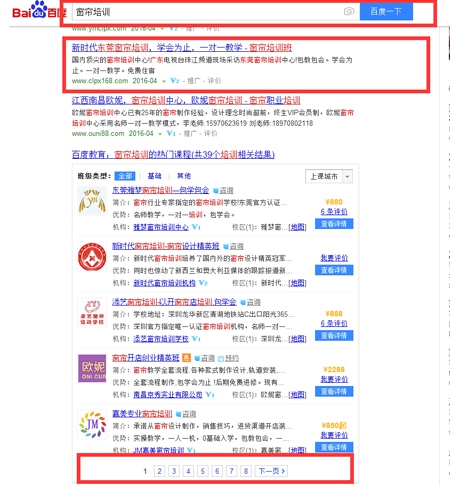This screenshot has width=450, height=486.
Task: Go to results page 5
Action: click(x=203, y=471)
